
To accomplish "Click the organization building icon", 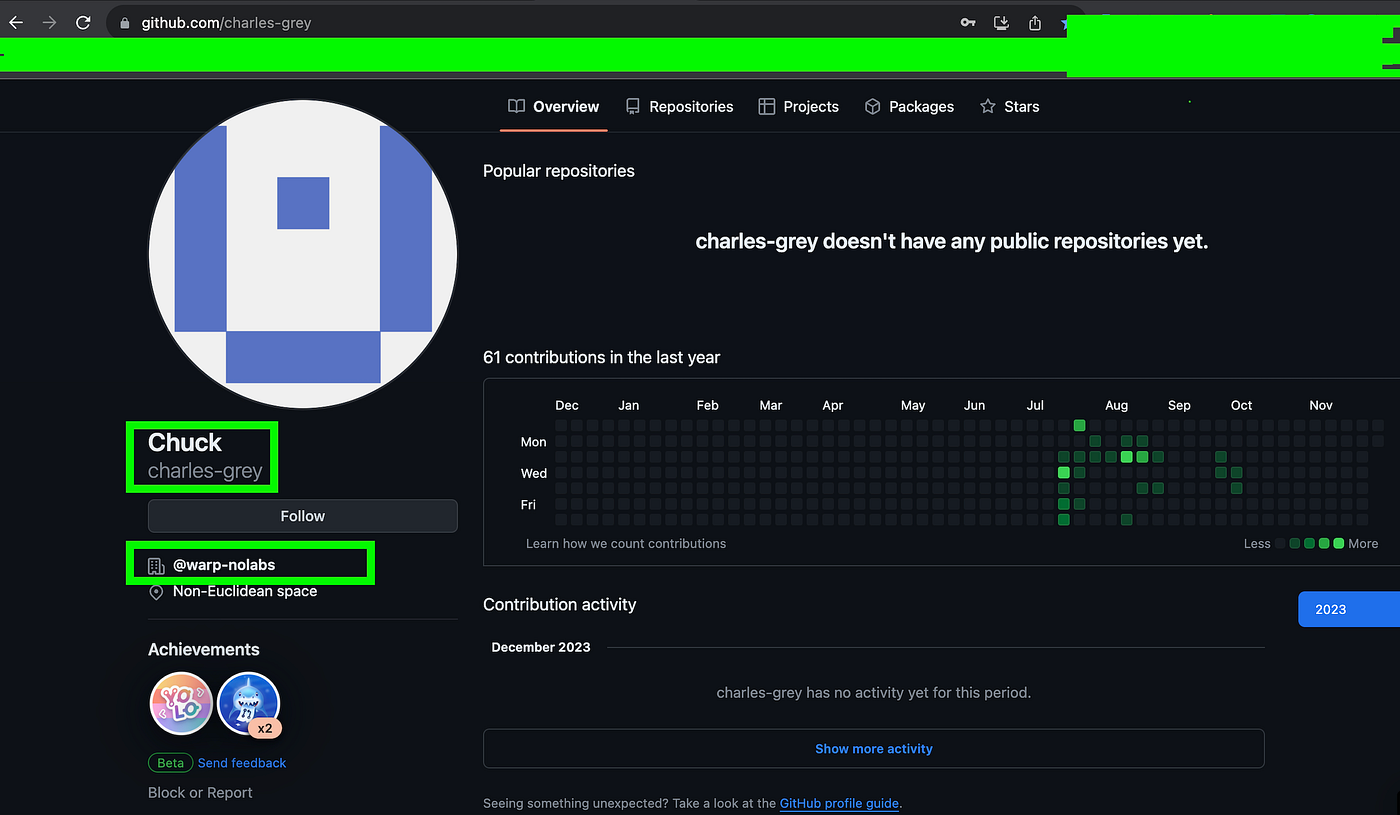I will [156, 566].
